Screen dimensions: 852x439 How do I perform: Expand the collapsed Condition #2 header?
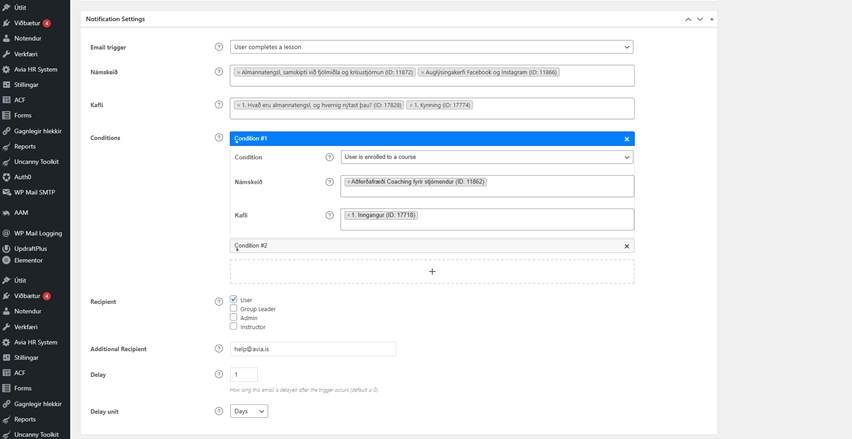click(420, 246)
